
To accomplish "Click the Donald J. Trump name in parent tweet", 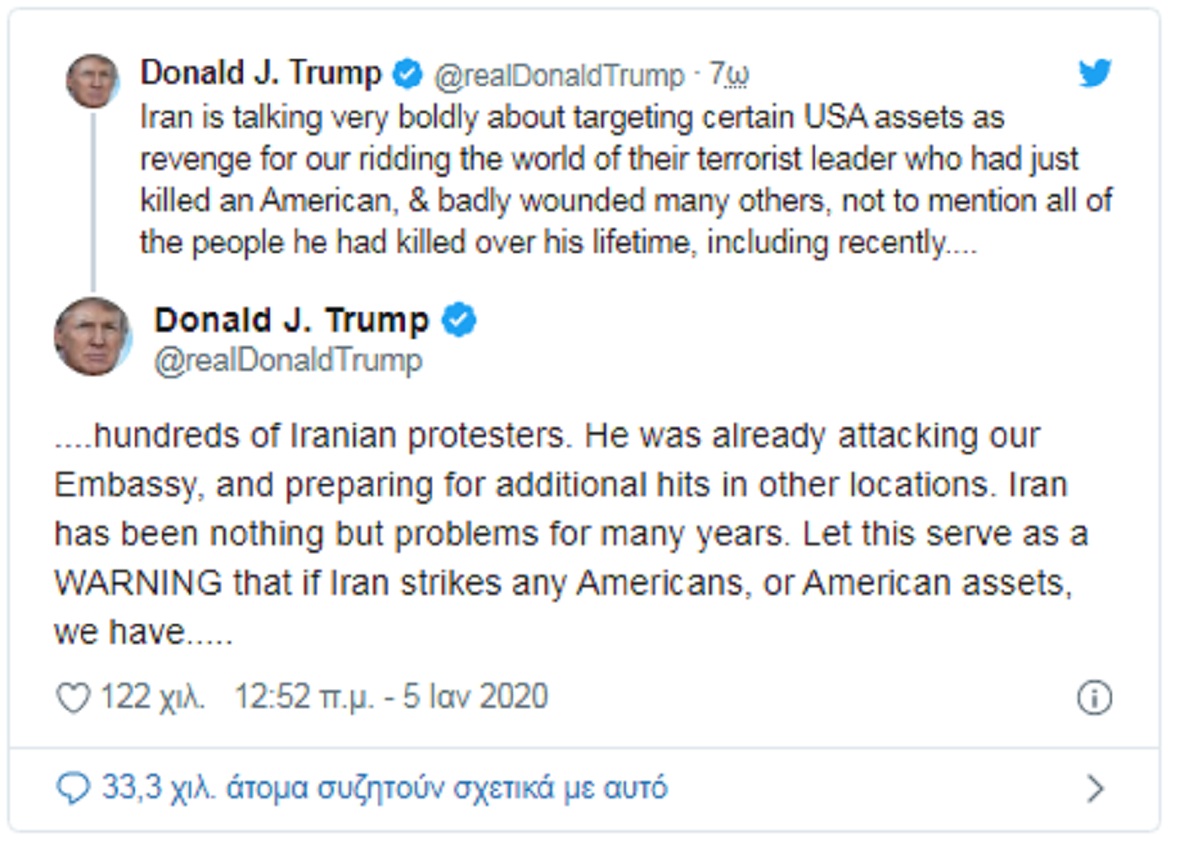I will click(x=261, y=73).
